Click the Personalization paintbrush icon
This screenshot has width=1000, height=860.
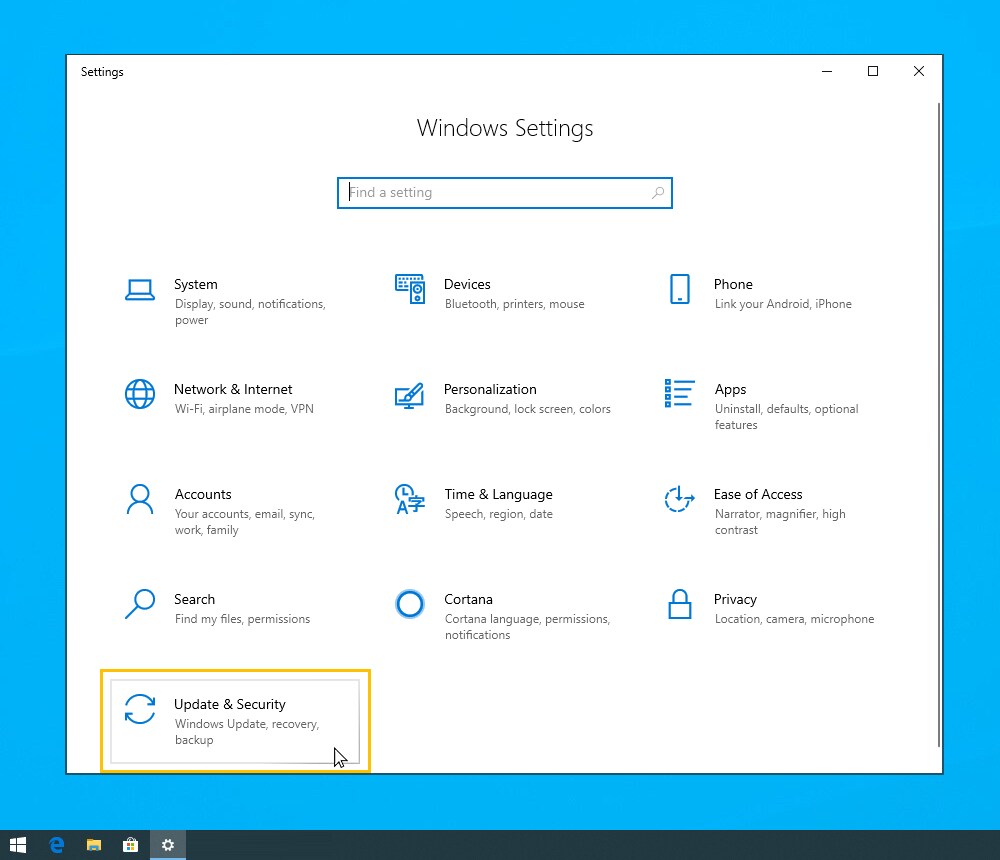409,395
